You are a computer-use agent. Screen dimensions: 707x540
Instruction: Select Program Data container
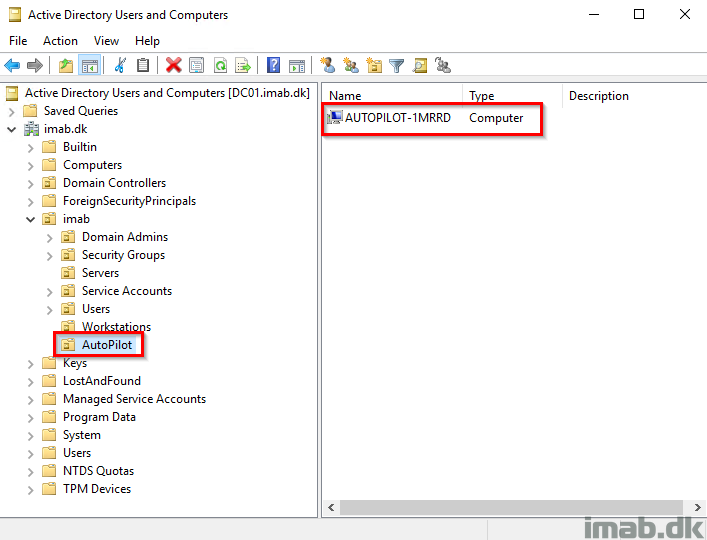point(99,417)
